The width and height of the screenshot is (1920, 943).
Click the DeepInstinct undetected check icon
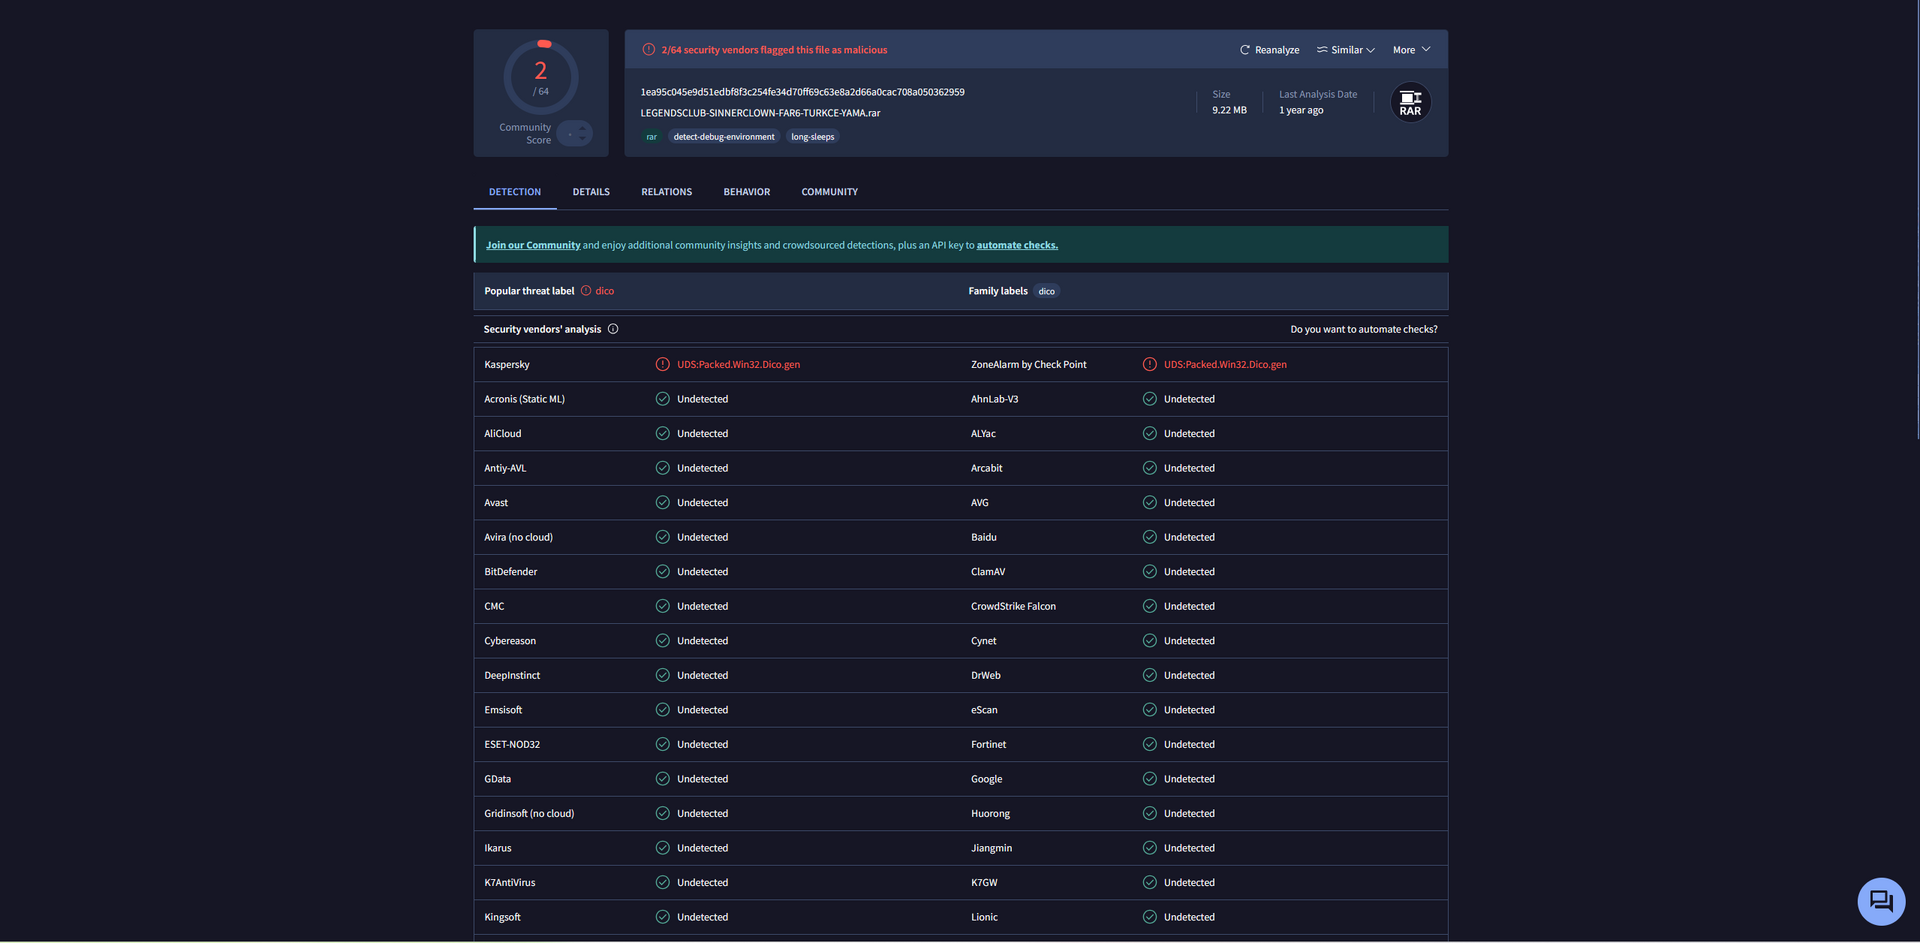(662, 675)
